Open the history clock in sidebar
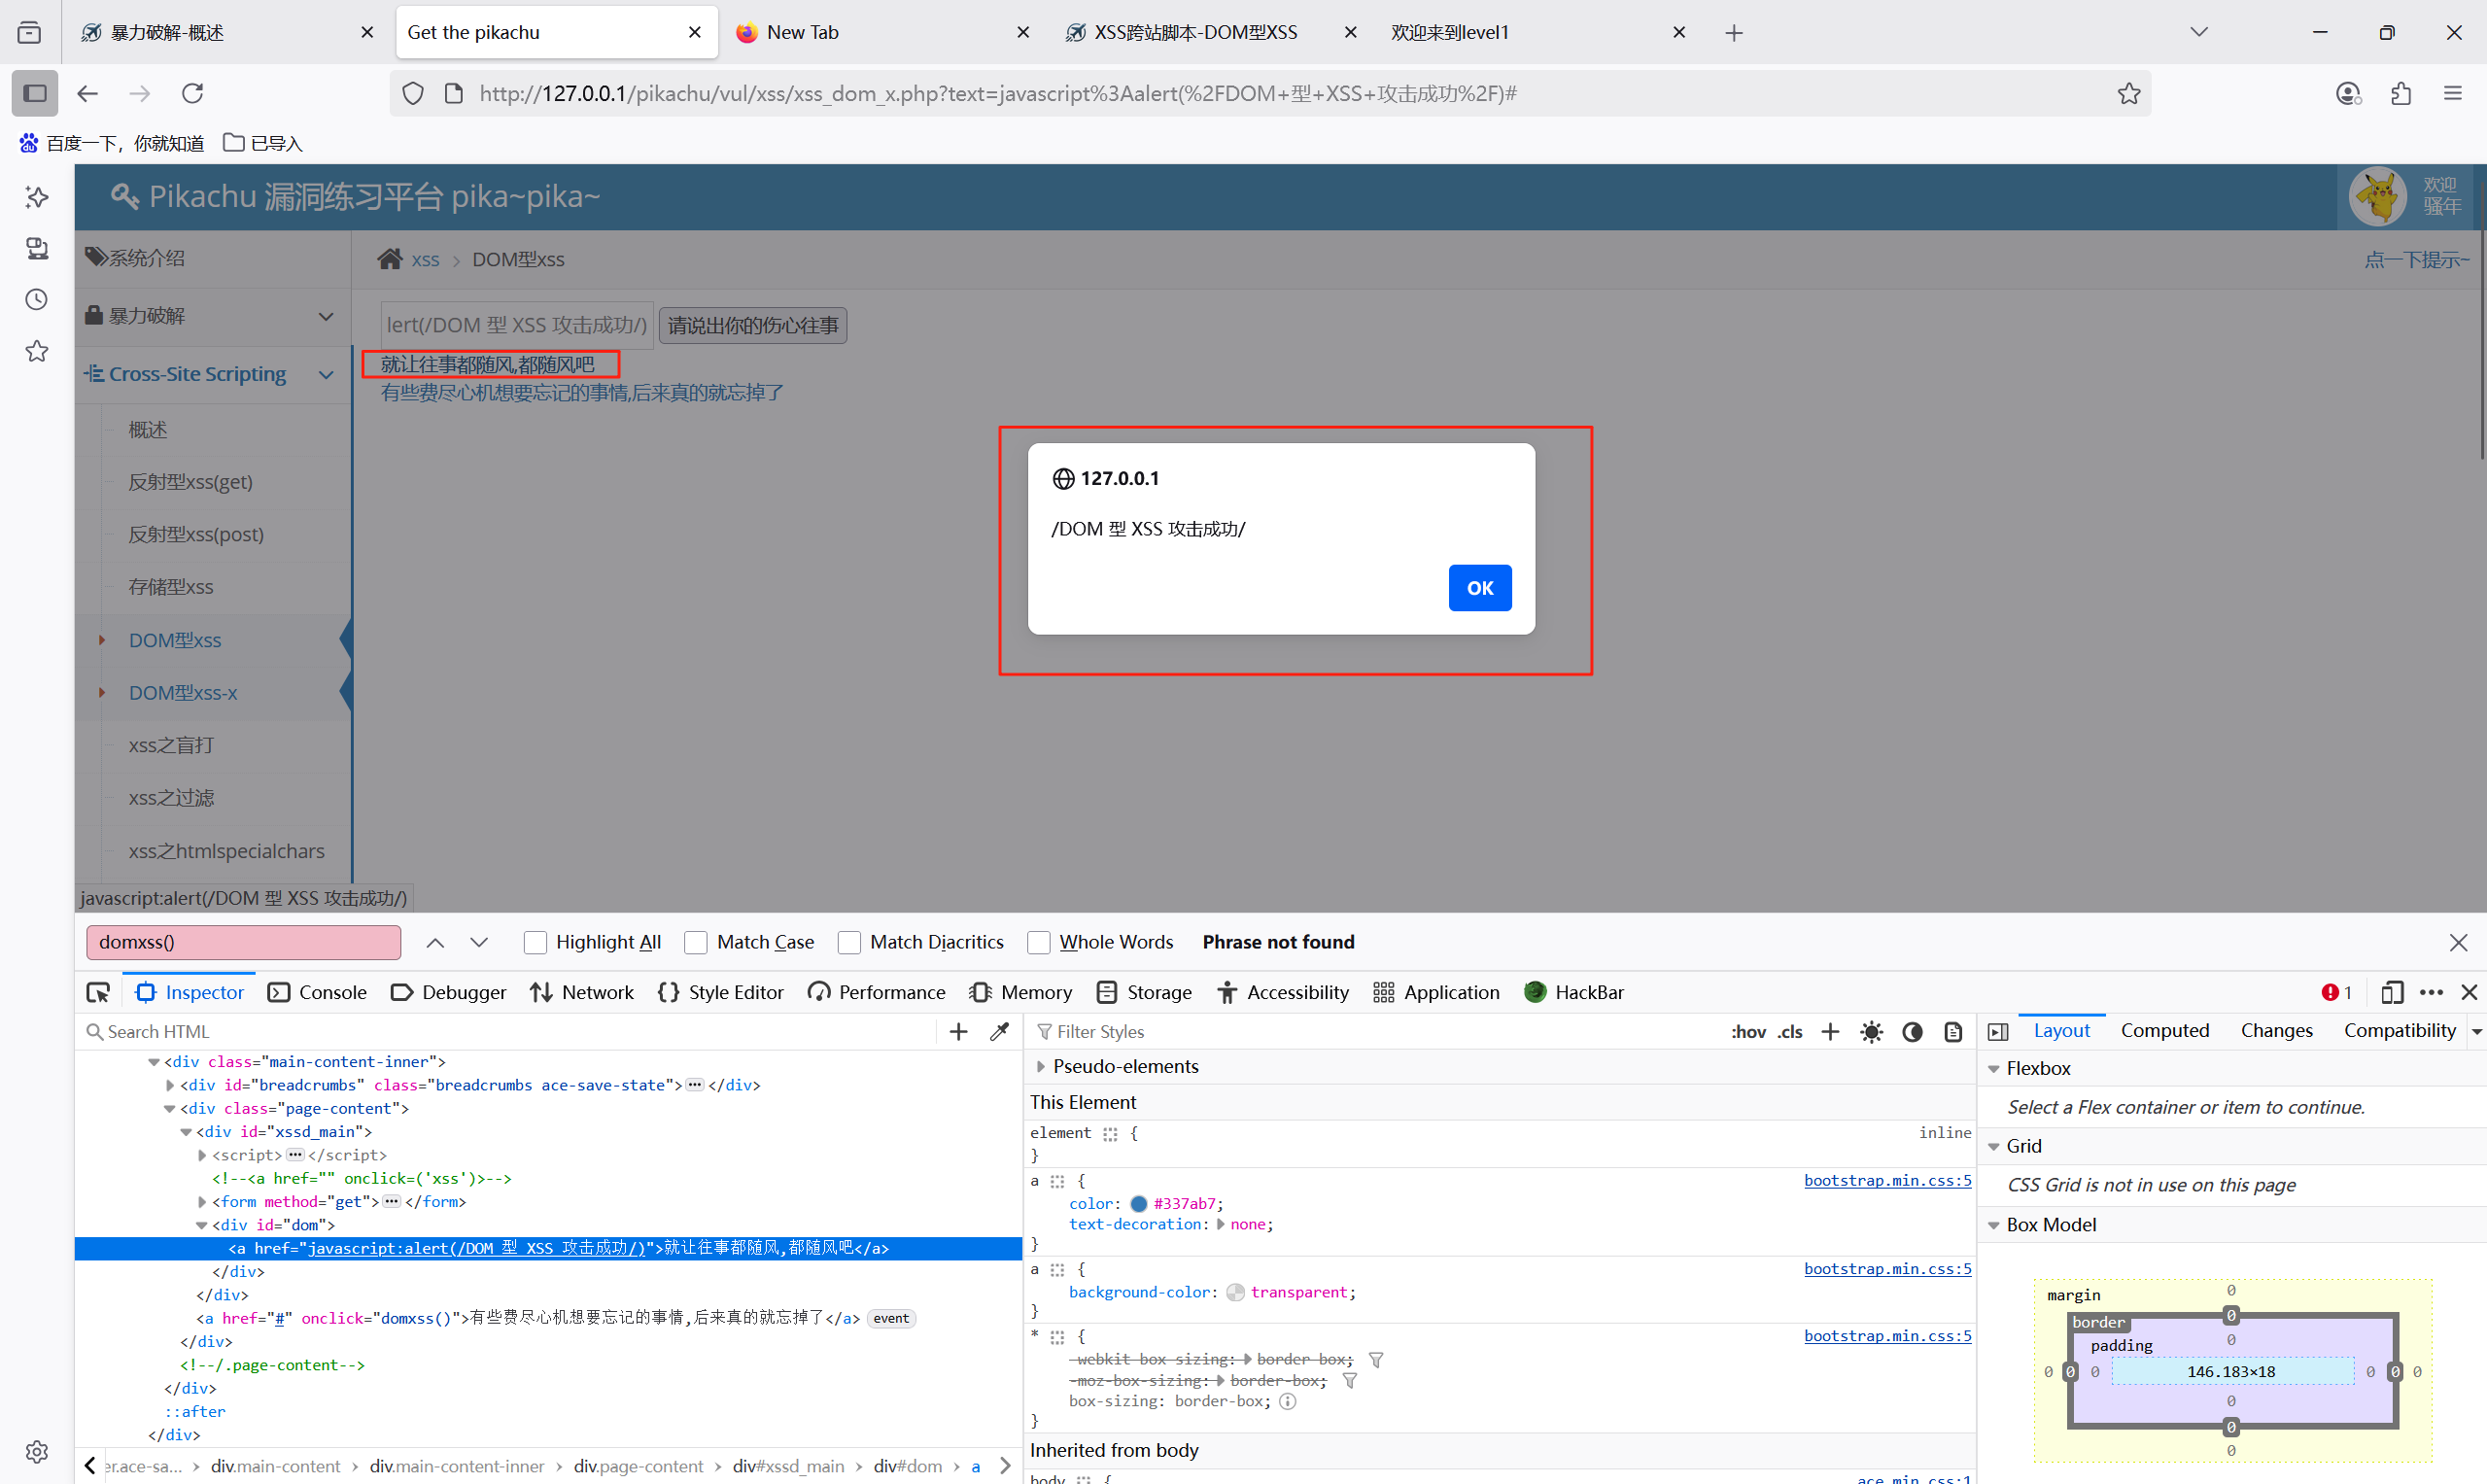 (37, 299)
